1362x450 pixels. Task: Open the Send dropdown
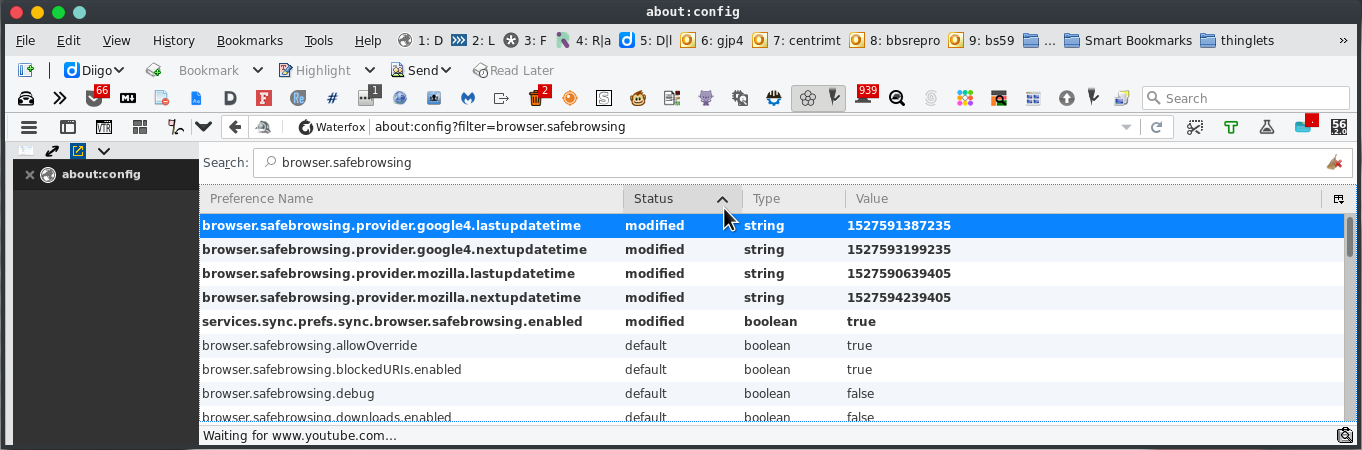pos(421,70)
